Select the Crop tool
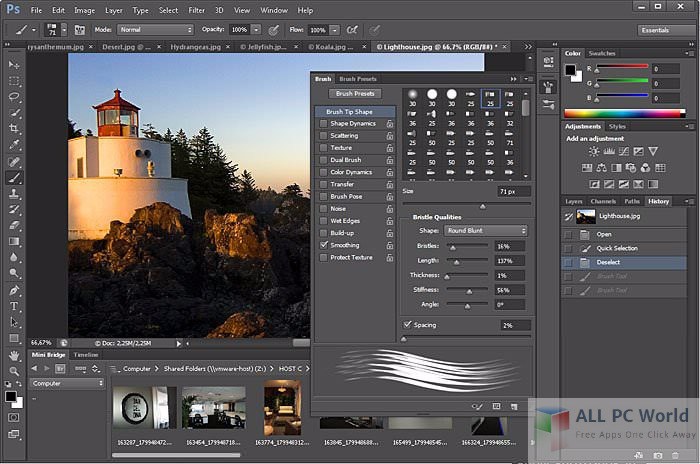This screenshot has height=464, width=700. coord(14,129)
